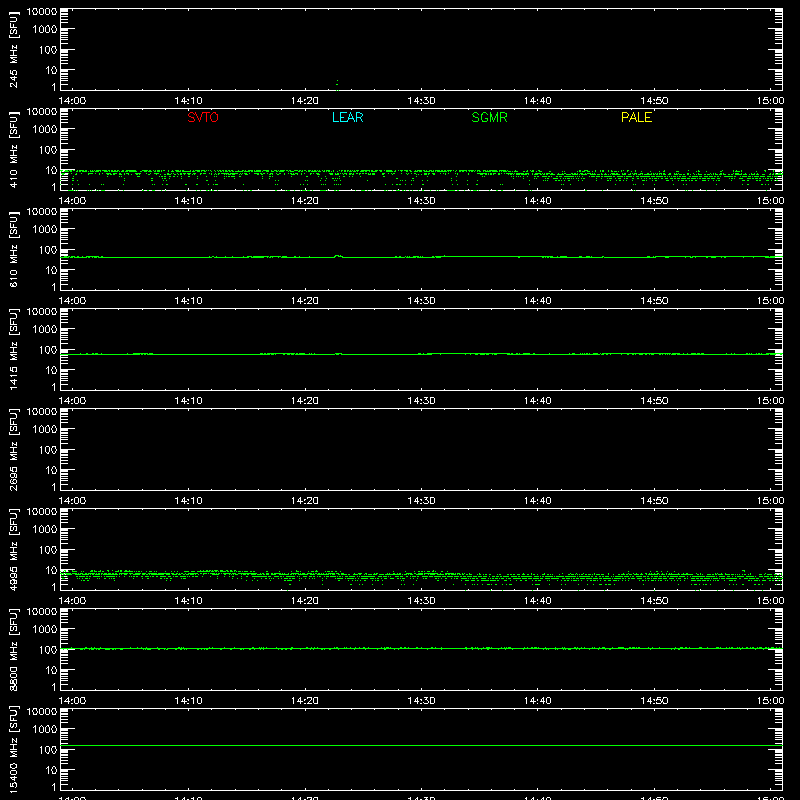Click the yellow PALE station label
The width and height of the screenshot is (800, 800).
coord(636,117)
